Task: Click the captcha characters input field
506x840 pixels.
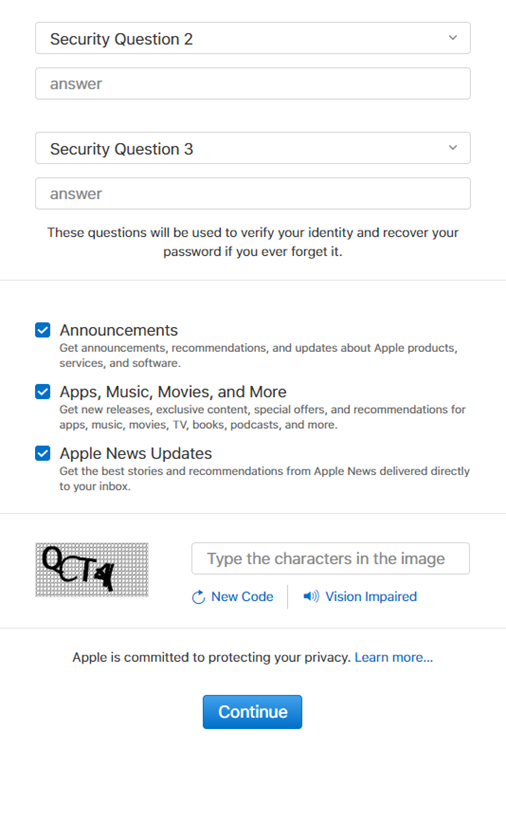Action: 330,558
